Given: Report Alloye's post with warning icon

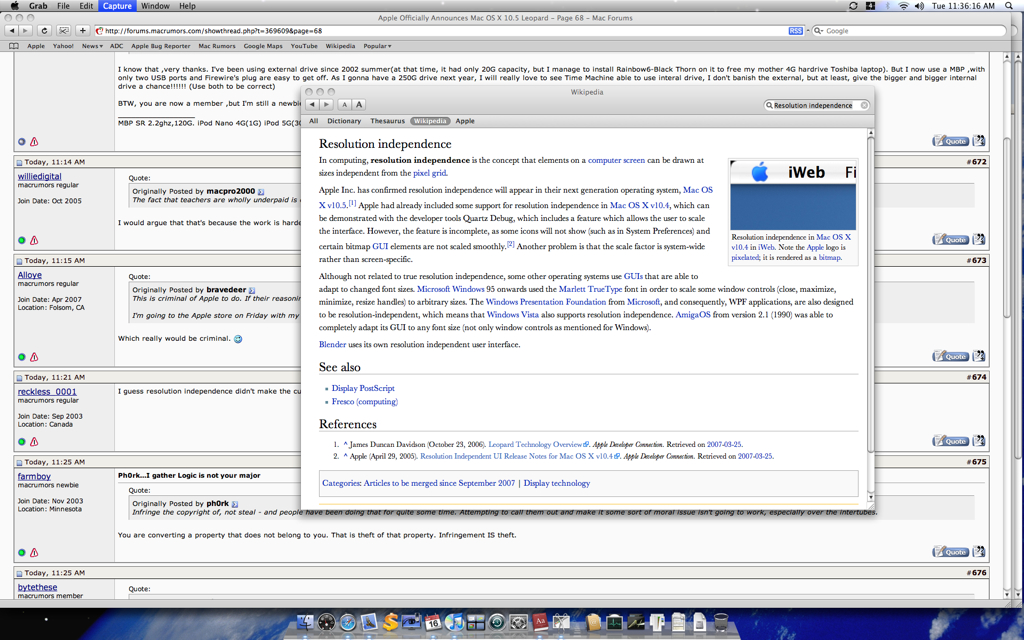Looking at the screenshot, I should [34, 357].
